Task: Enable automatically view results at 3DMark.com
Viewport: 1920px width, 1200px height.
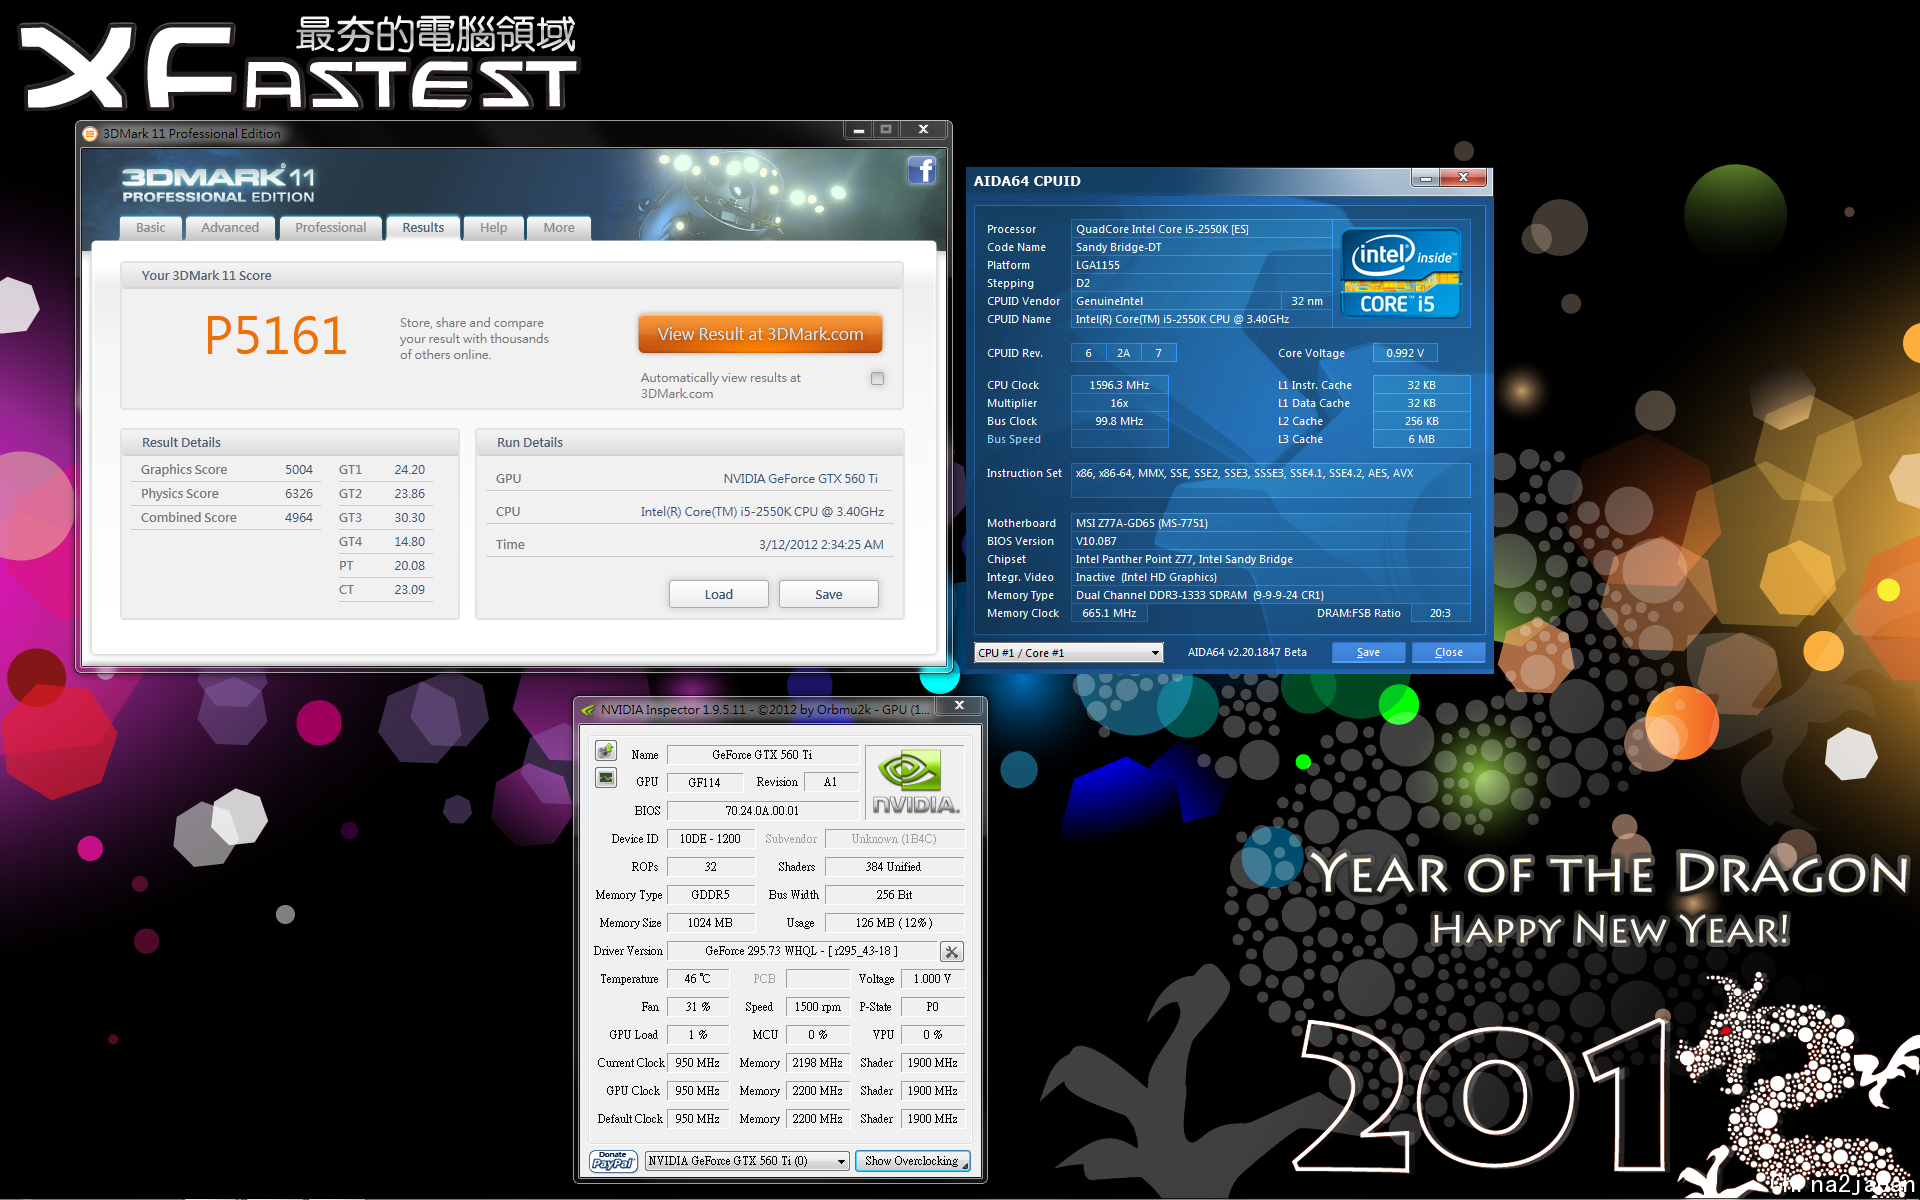Action: [877, 379]
